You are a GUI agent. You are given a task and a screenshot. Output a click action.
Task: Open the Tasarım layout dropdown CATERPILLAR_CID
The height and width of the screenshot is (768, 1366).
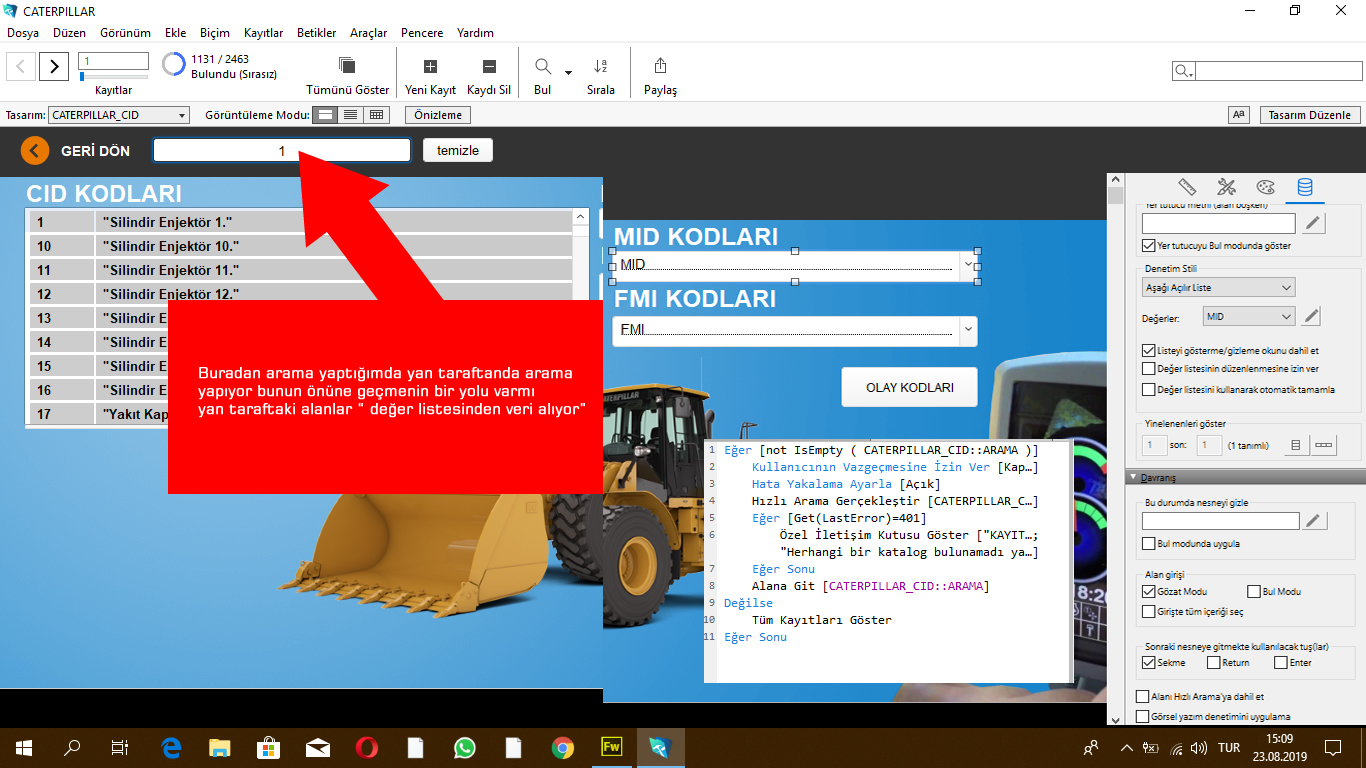(118, 115)
